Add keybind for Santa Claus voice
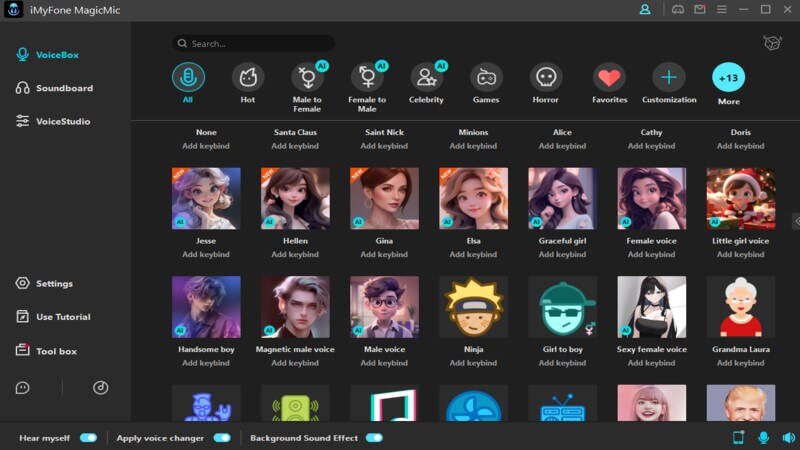This screenshot has width=800, height=450. pyautogui.click(x=295, y=146)
